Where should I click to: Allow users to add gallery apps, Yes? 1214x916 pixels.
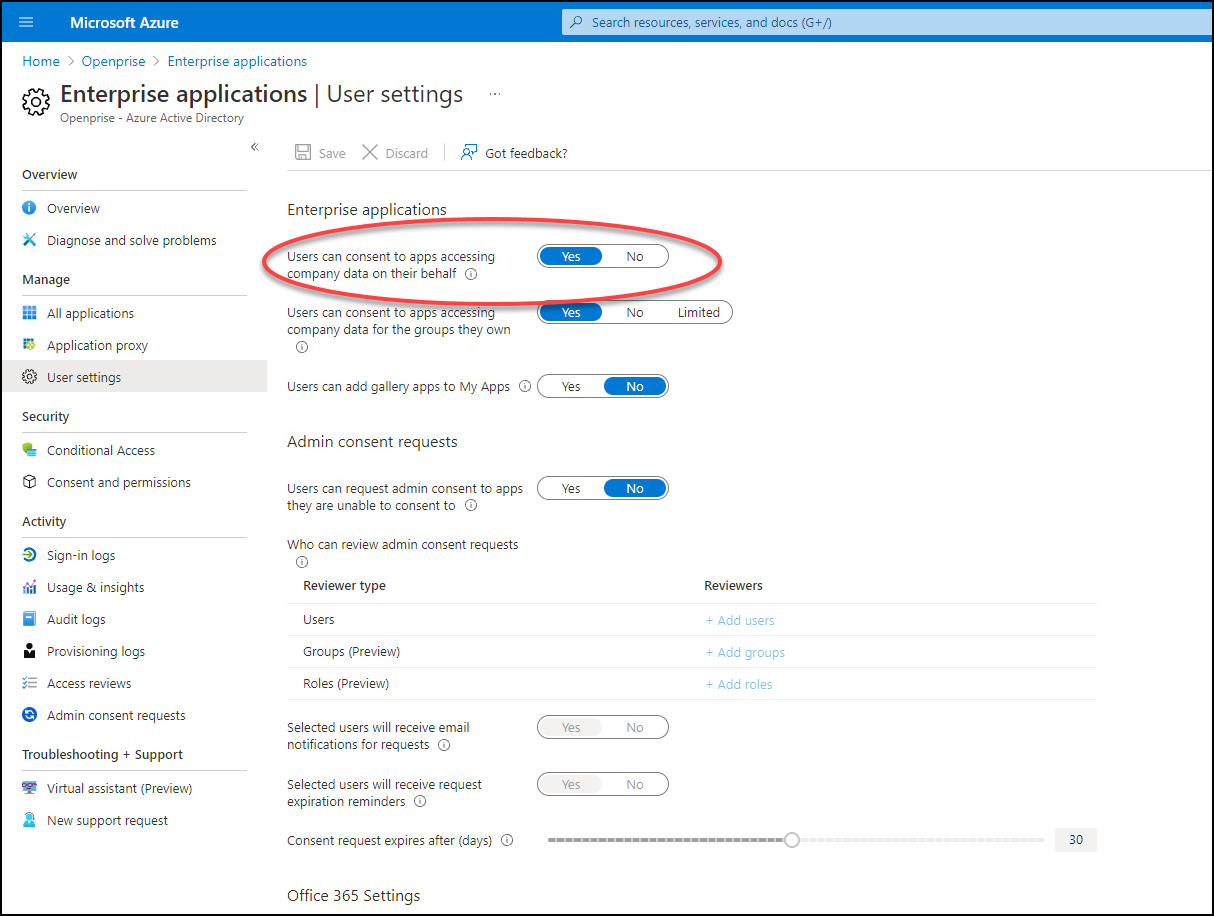(571, 386)
